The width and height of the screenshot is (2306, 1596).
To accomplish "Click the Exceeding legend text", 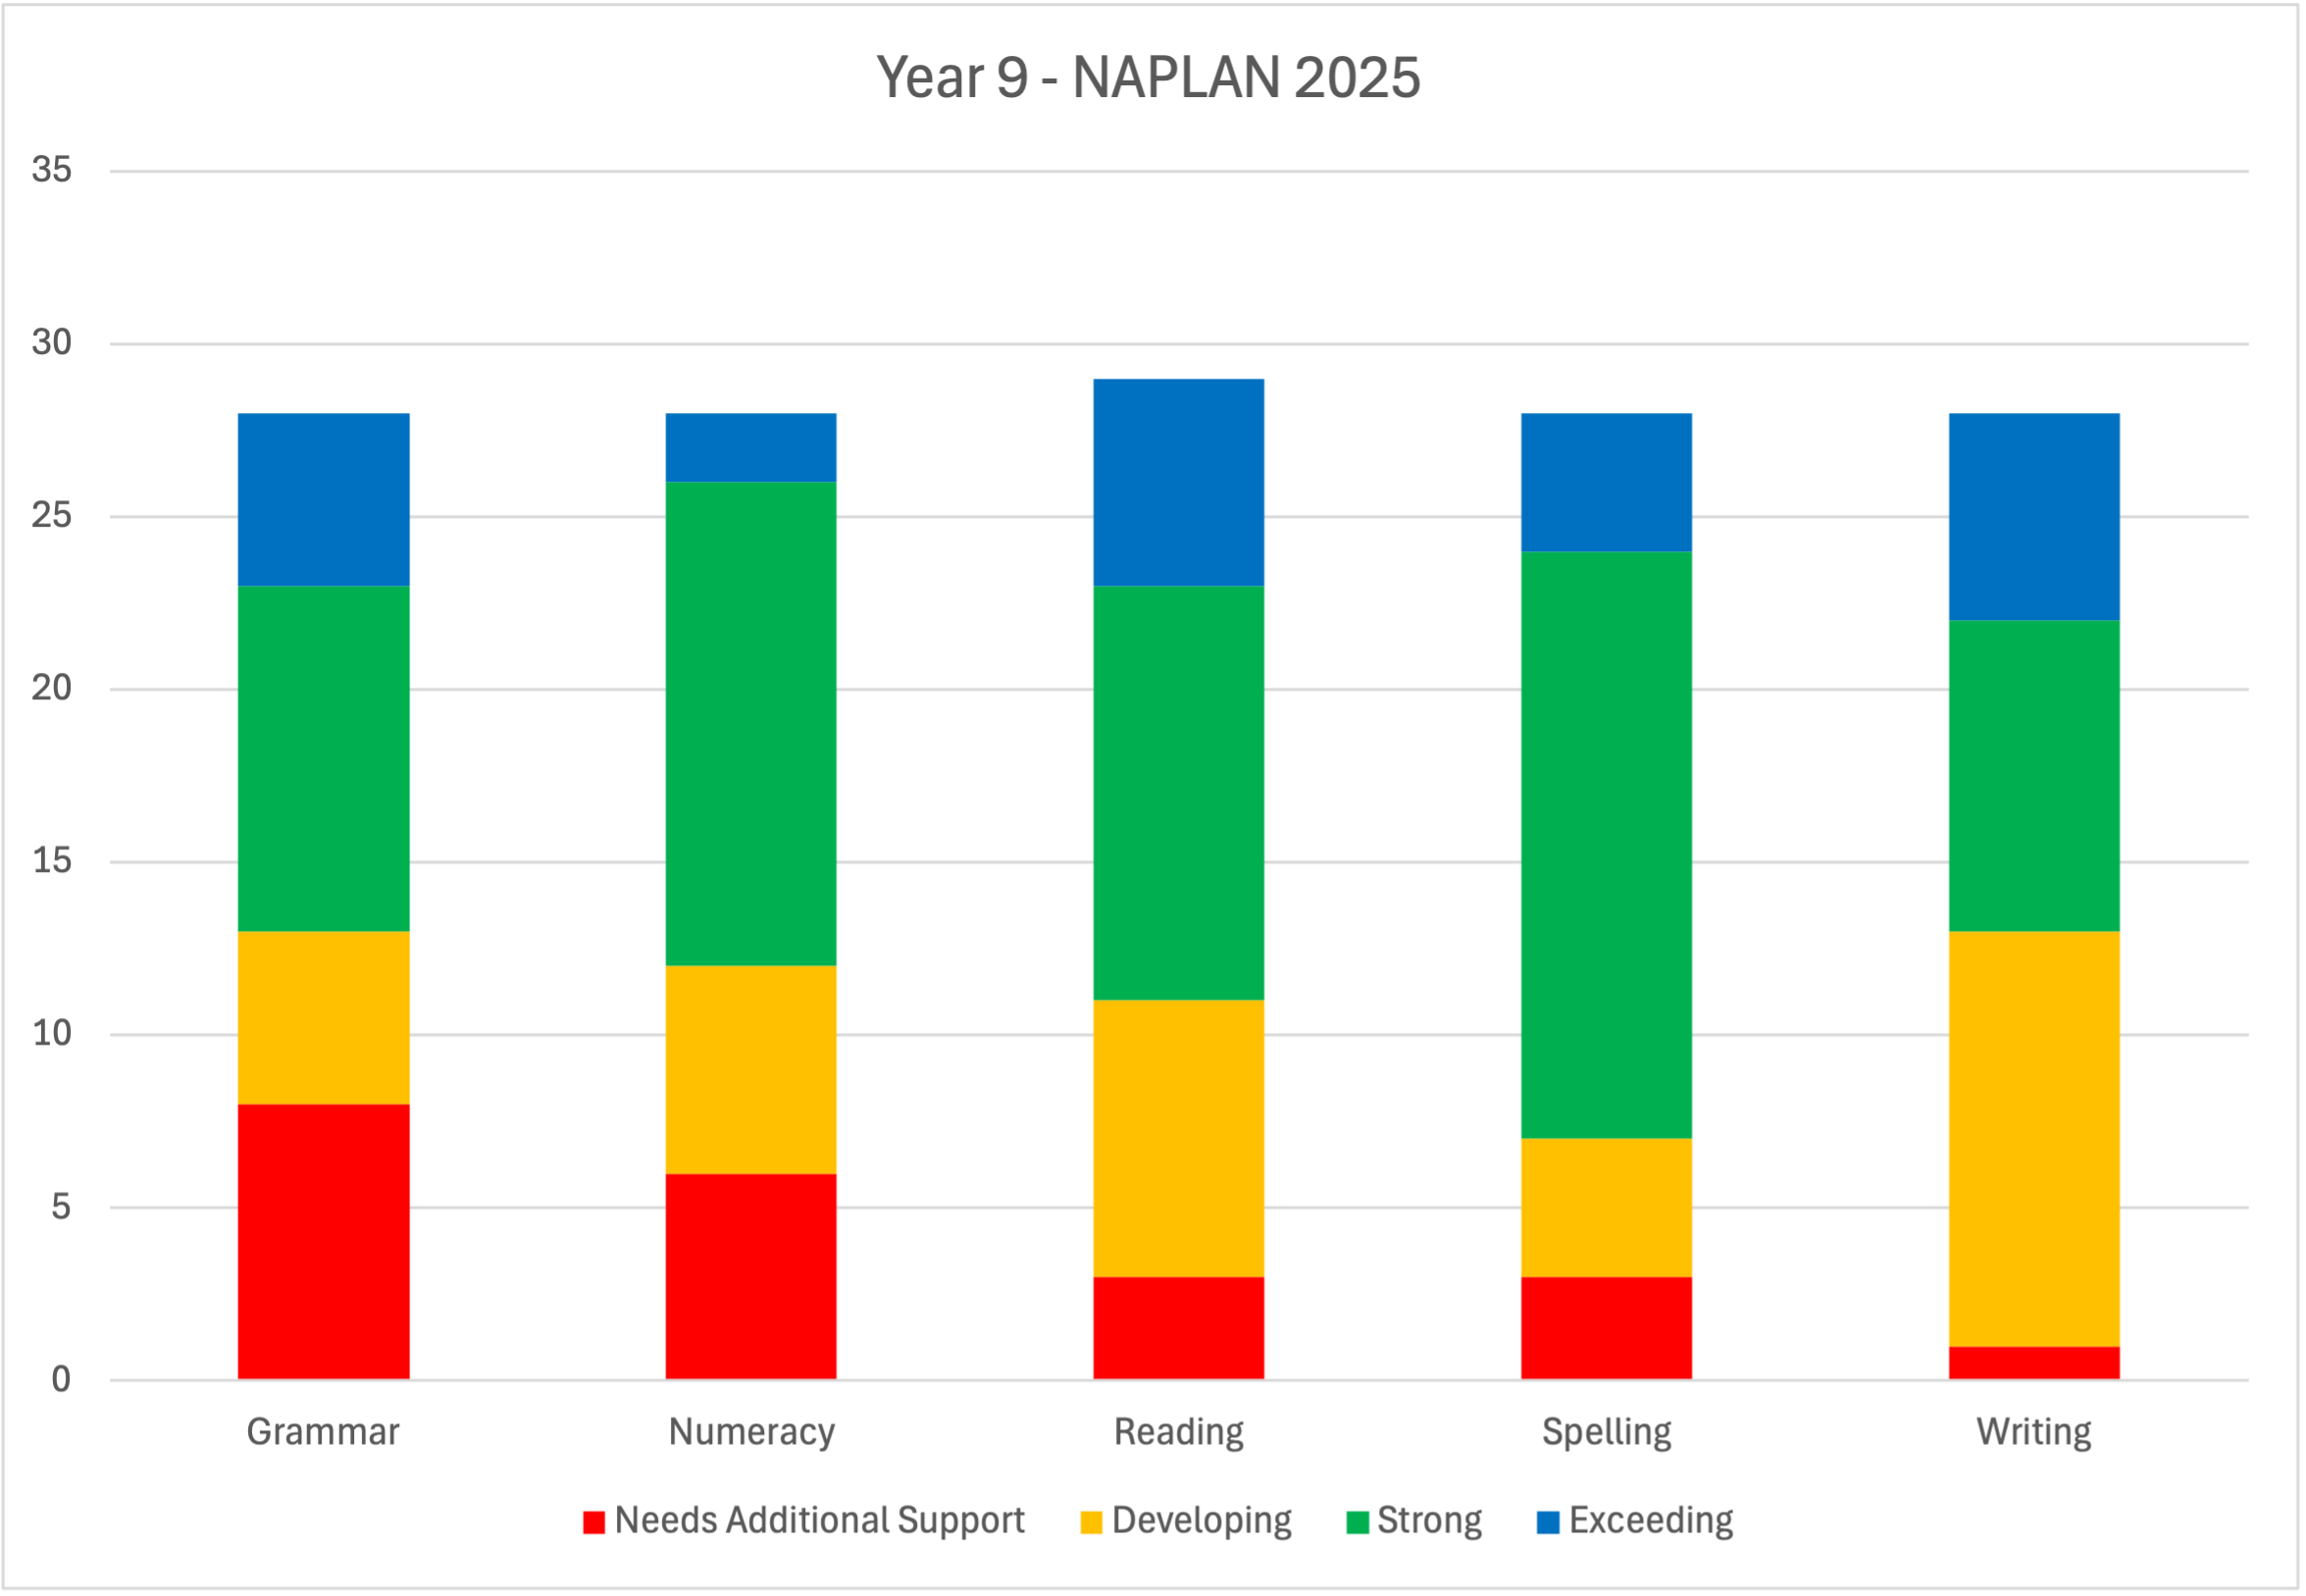I will pyautogui.click(x=1650, y=1520).
